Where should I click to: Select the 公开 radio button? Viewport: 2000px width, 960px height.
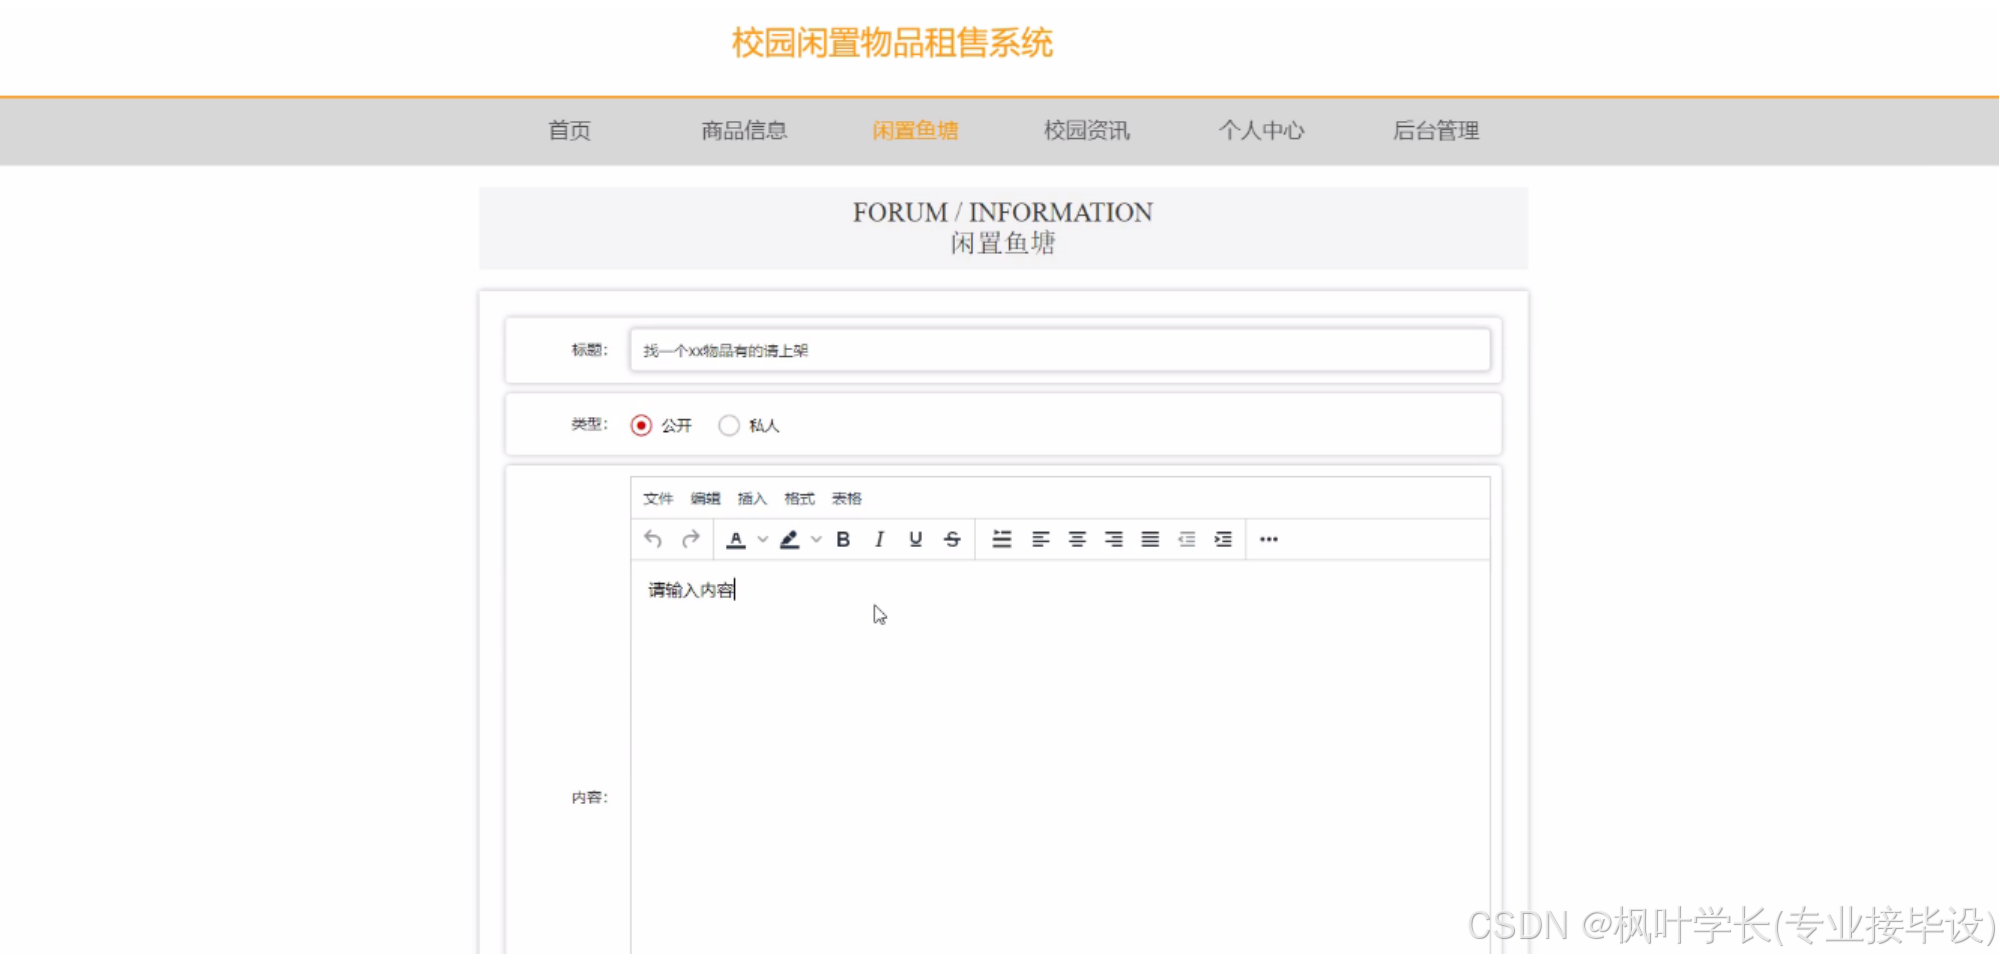[641, 425]
